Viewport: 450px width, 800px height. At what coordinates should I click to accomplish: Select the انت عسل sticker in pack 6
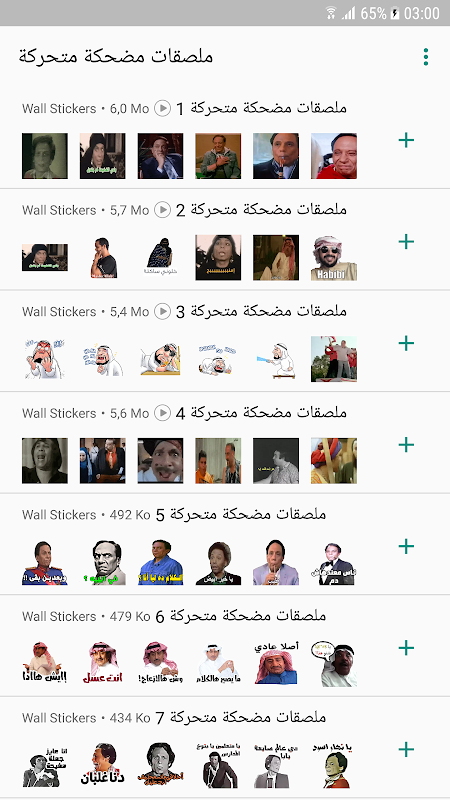(103, 663)
